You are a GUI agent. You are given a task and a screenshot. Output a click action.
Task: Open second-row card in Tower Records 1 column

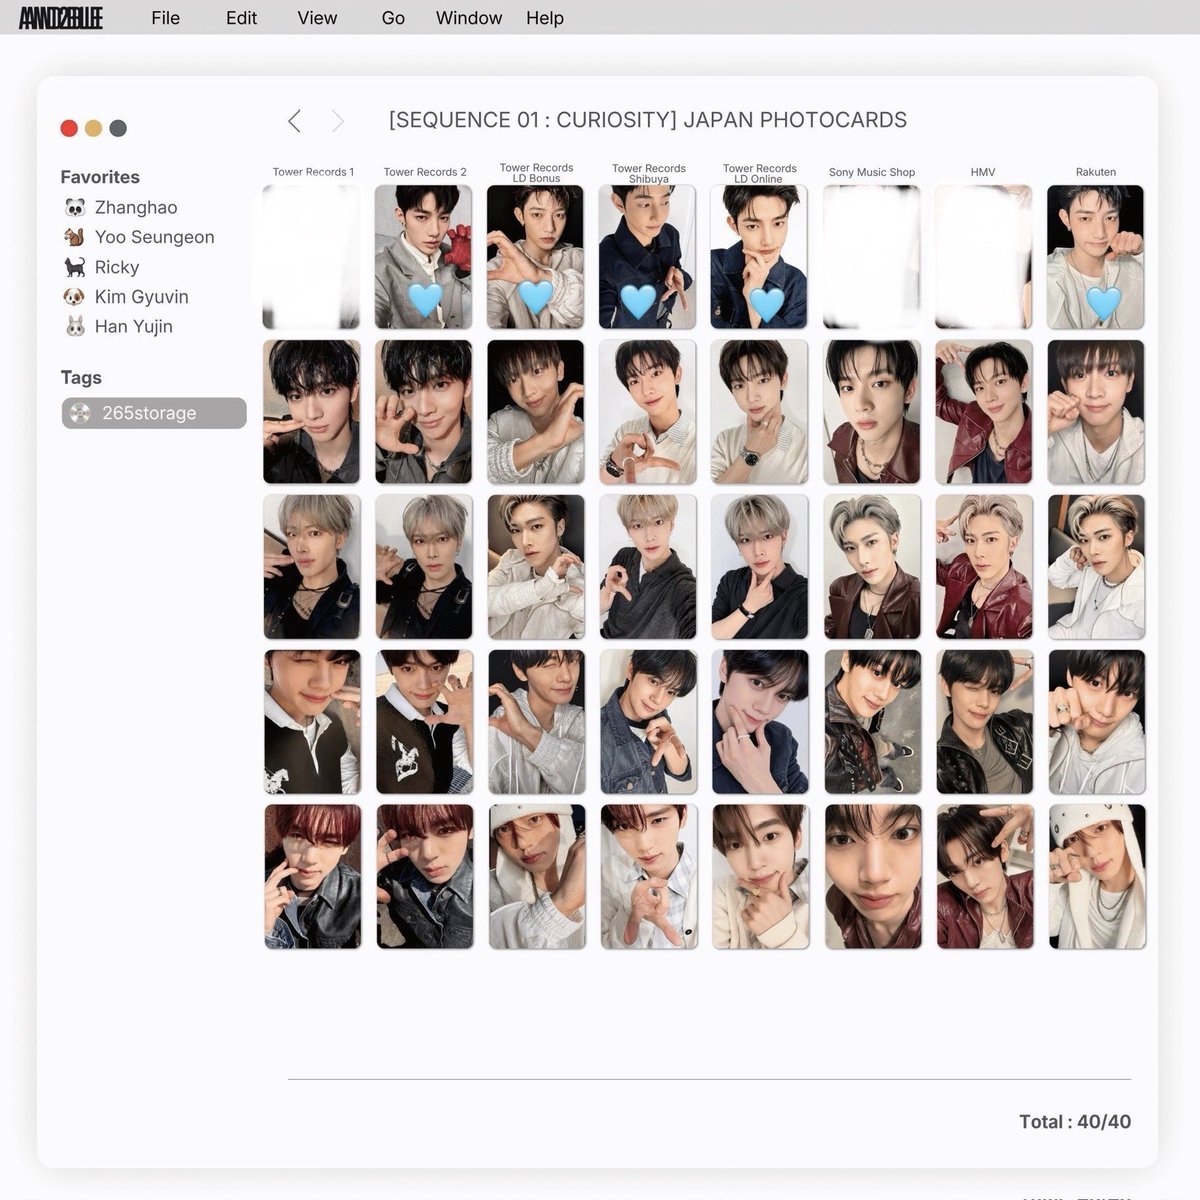click(x=311, y=412)
